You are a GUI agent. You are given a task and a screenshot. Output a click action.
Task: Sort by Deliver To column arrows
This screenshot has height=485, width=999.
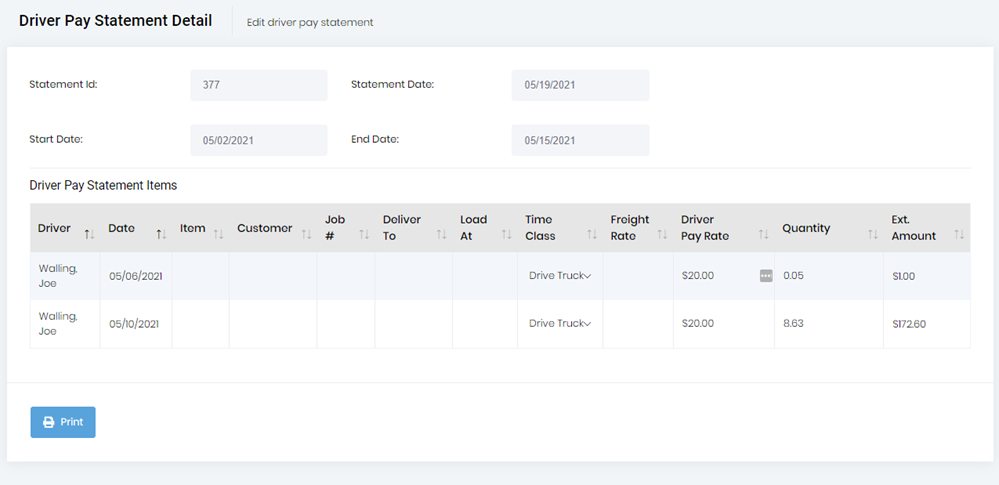pos(442,235)
